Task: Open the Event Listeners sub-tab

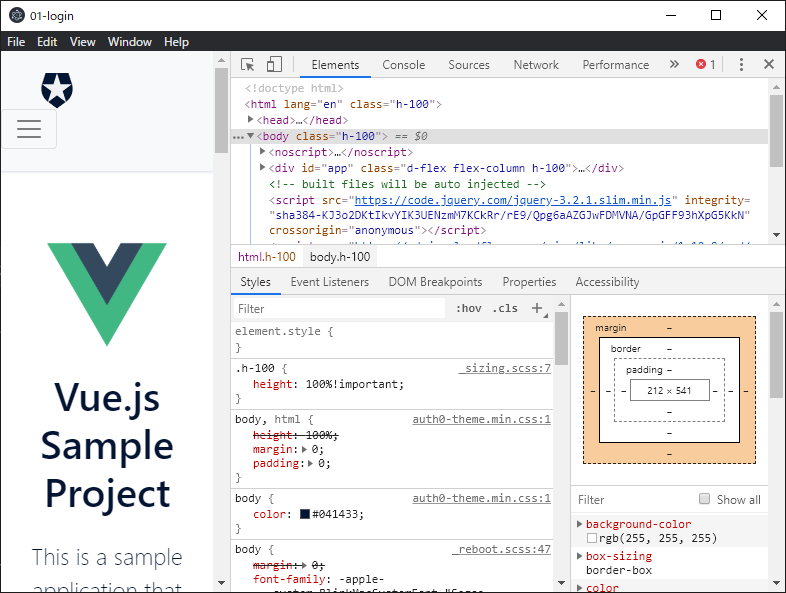Action: pyautogui.click(x=330, y=282)
